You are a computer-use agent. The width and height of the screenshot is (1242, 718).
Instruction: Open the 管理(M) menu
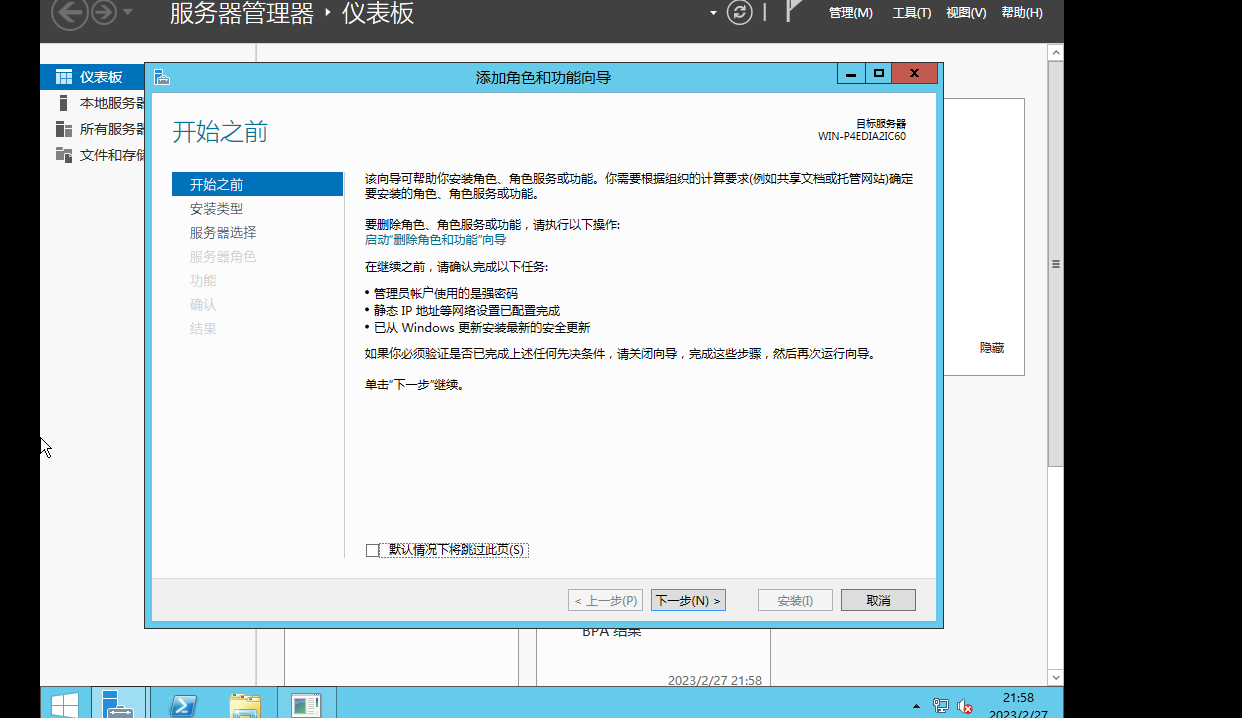(851, 13)
